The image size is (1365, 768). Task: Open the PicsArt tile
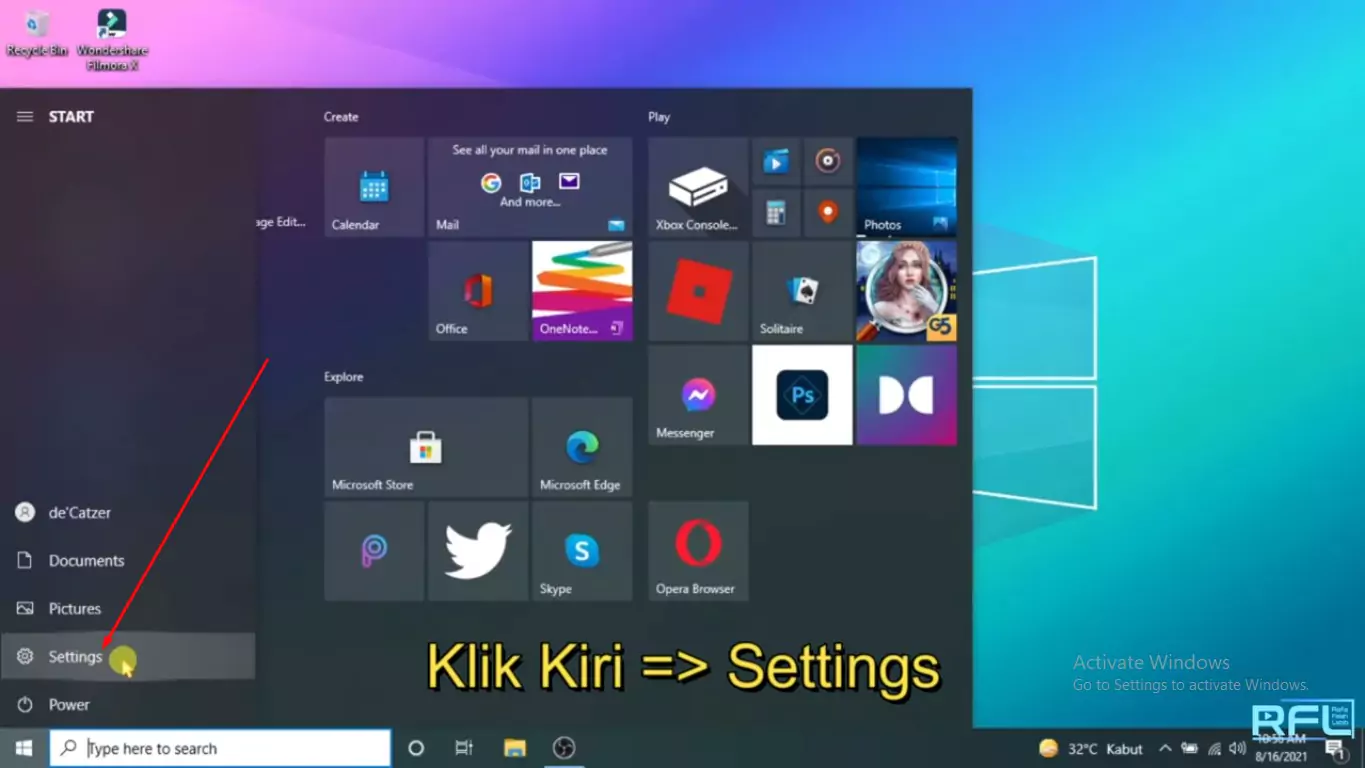374,551
